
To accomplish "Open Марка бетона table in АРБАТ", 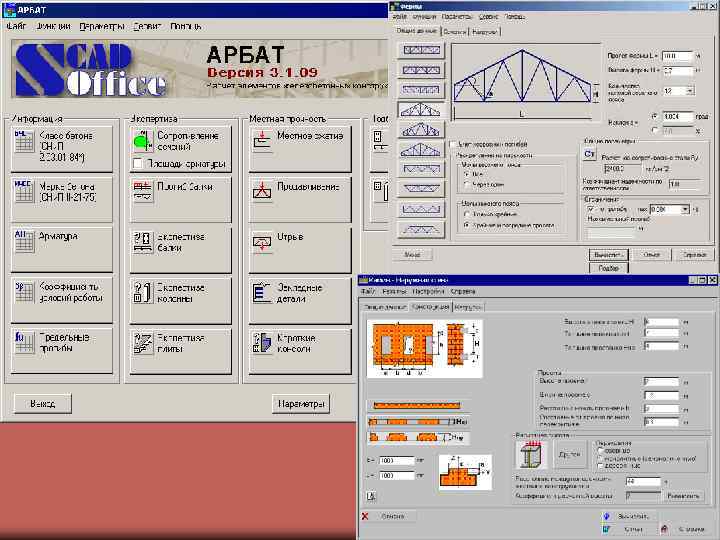I will (x=62, y=199).
